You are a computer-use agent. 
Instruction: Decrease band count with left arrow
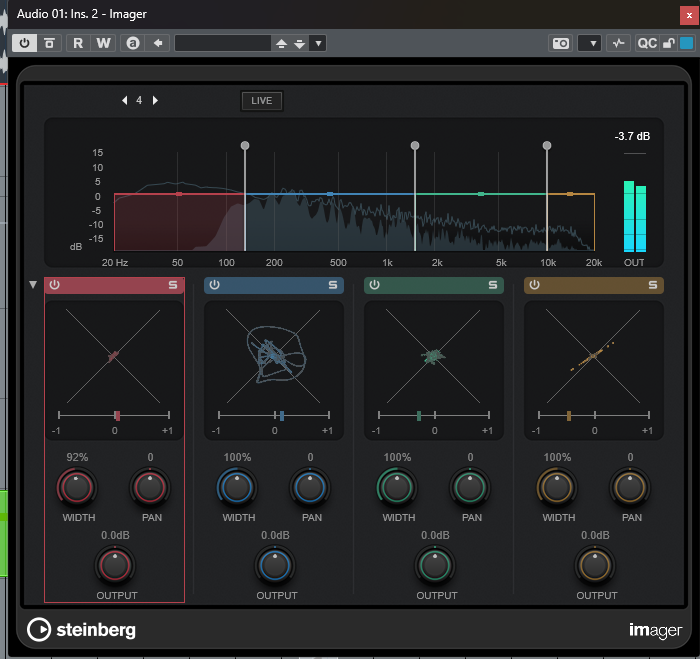click(125, 100)
